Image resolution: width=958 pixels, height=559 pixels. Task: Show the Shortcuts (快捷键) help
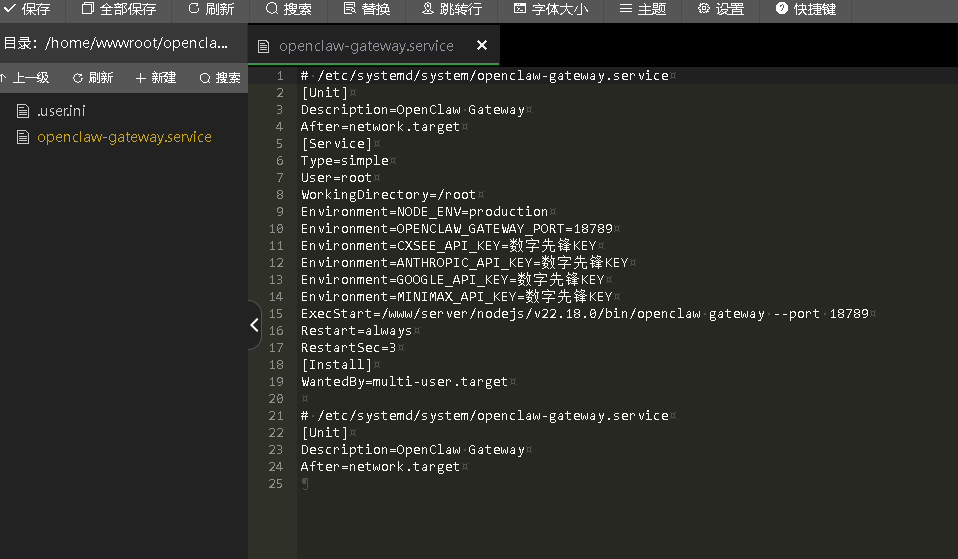(x=805, y=10)
